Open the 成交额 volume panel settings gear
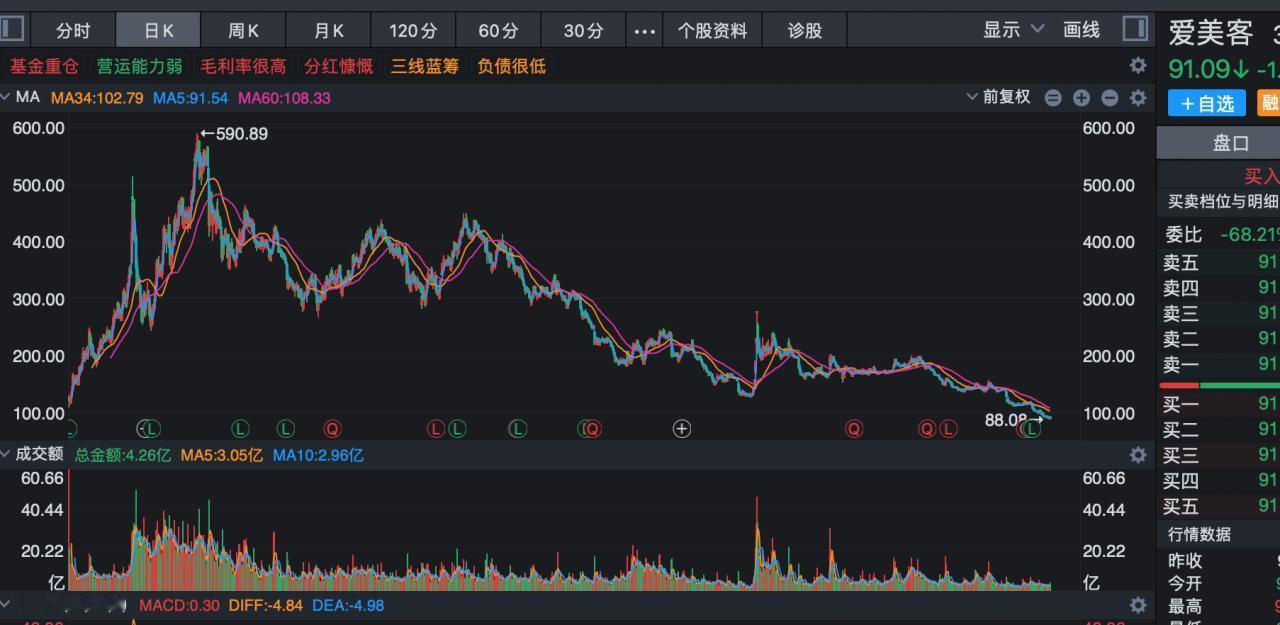This screenshot has width=1280, height=625. (1138, 455)
